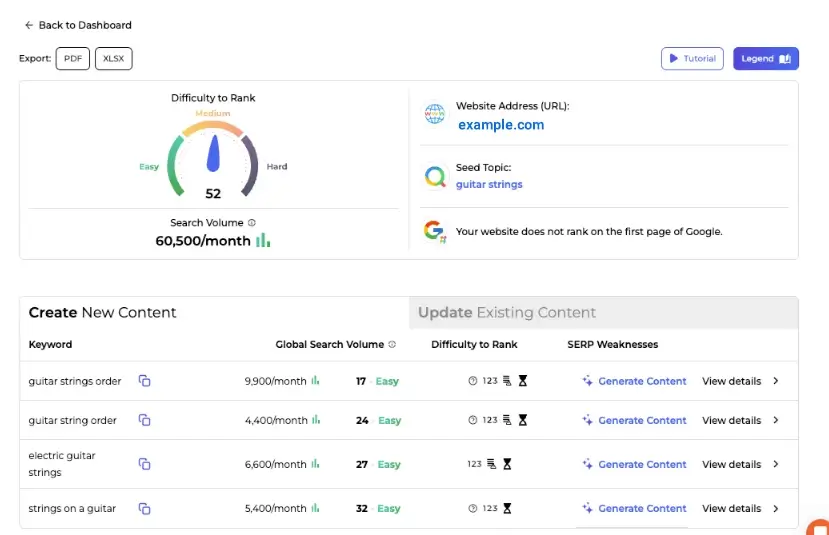The height and width of the screenshot is (535, 829).
Task: Export the report as XLSX
Action: pos(114,59)
